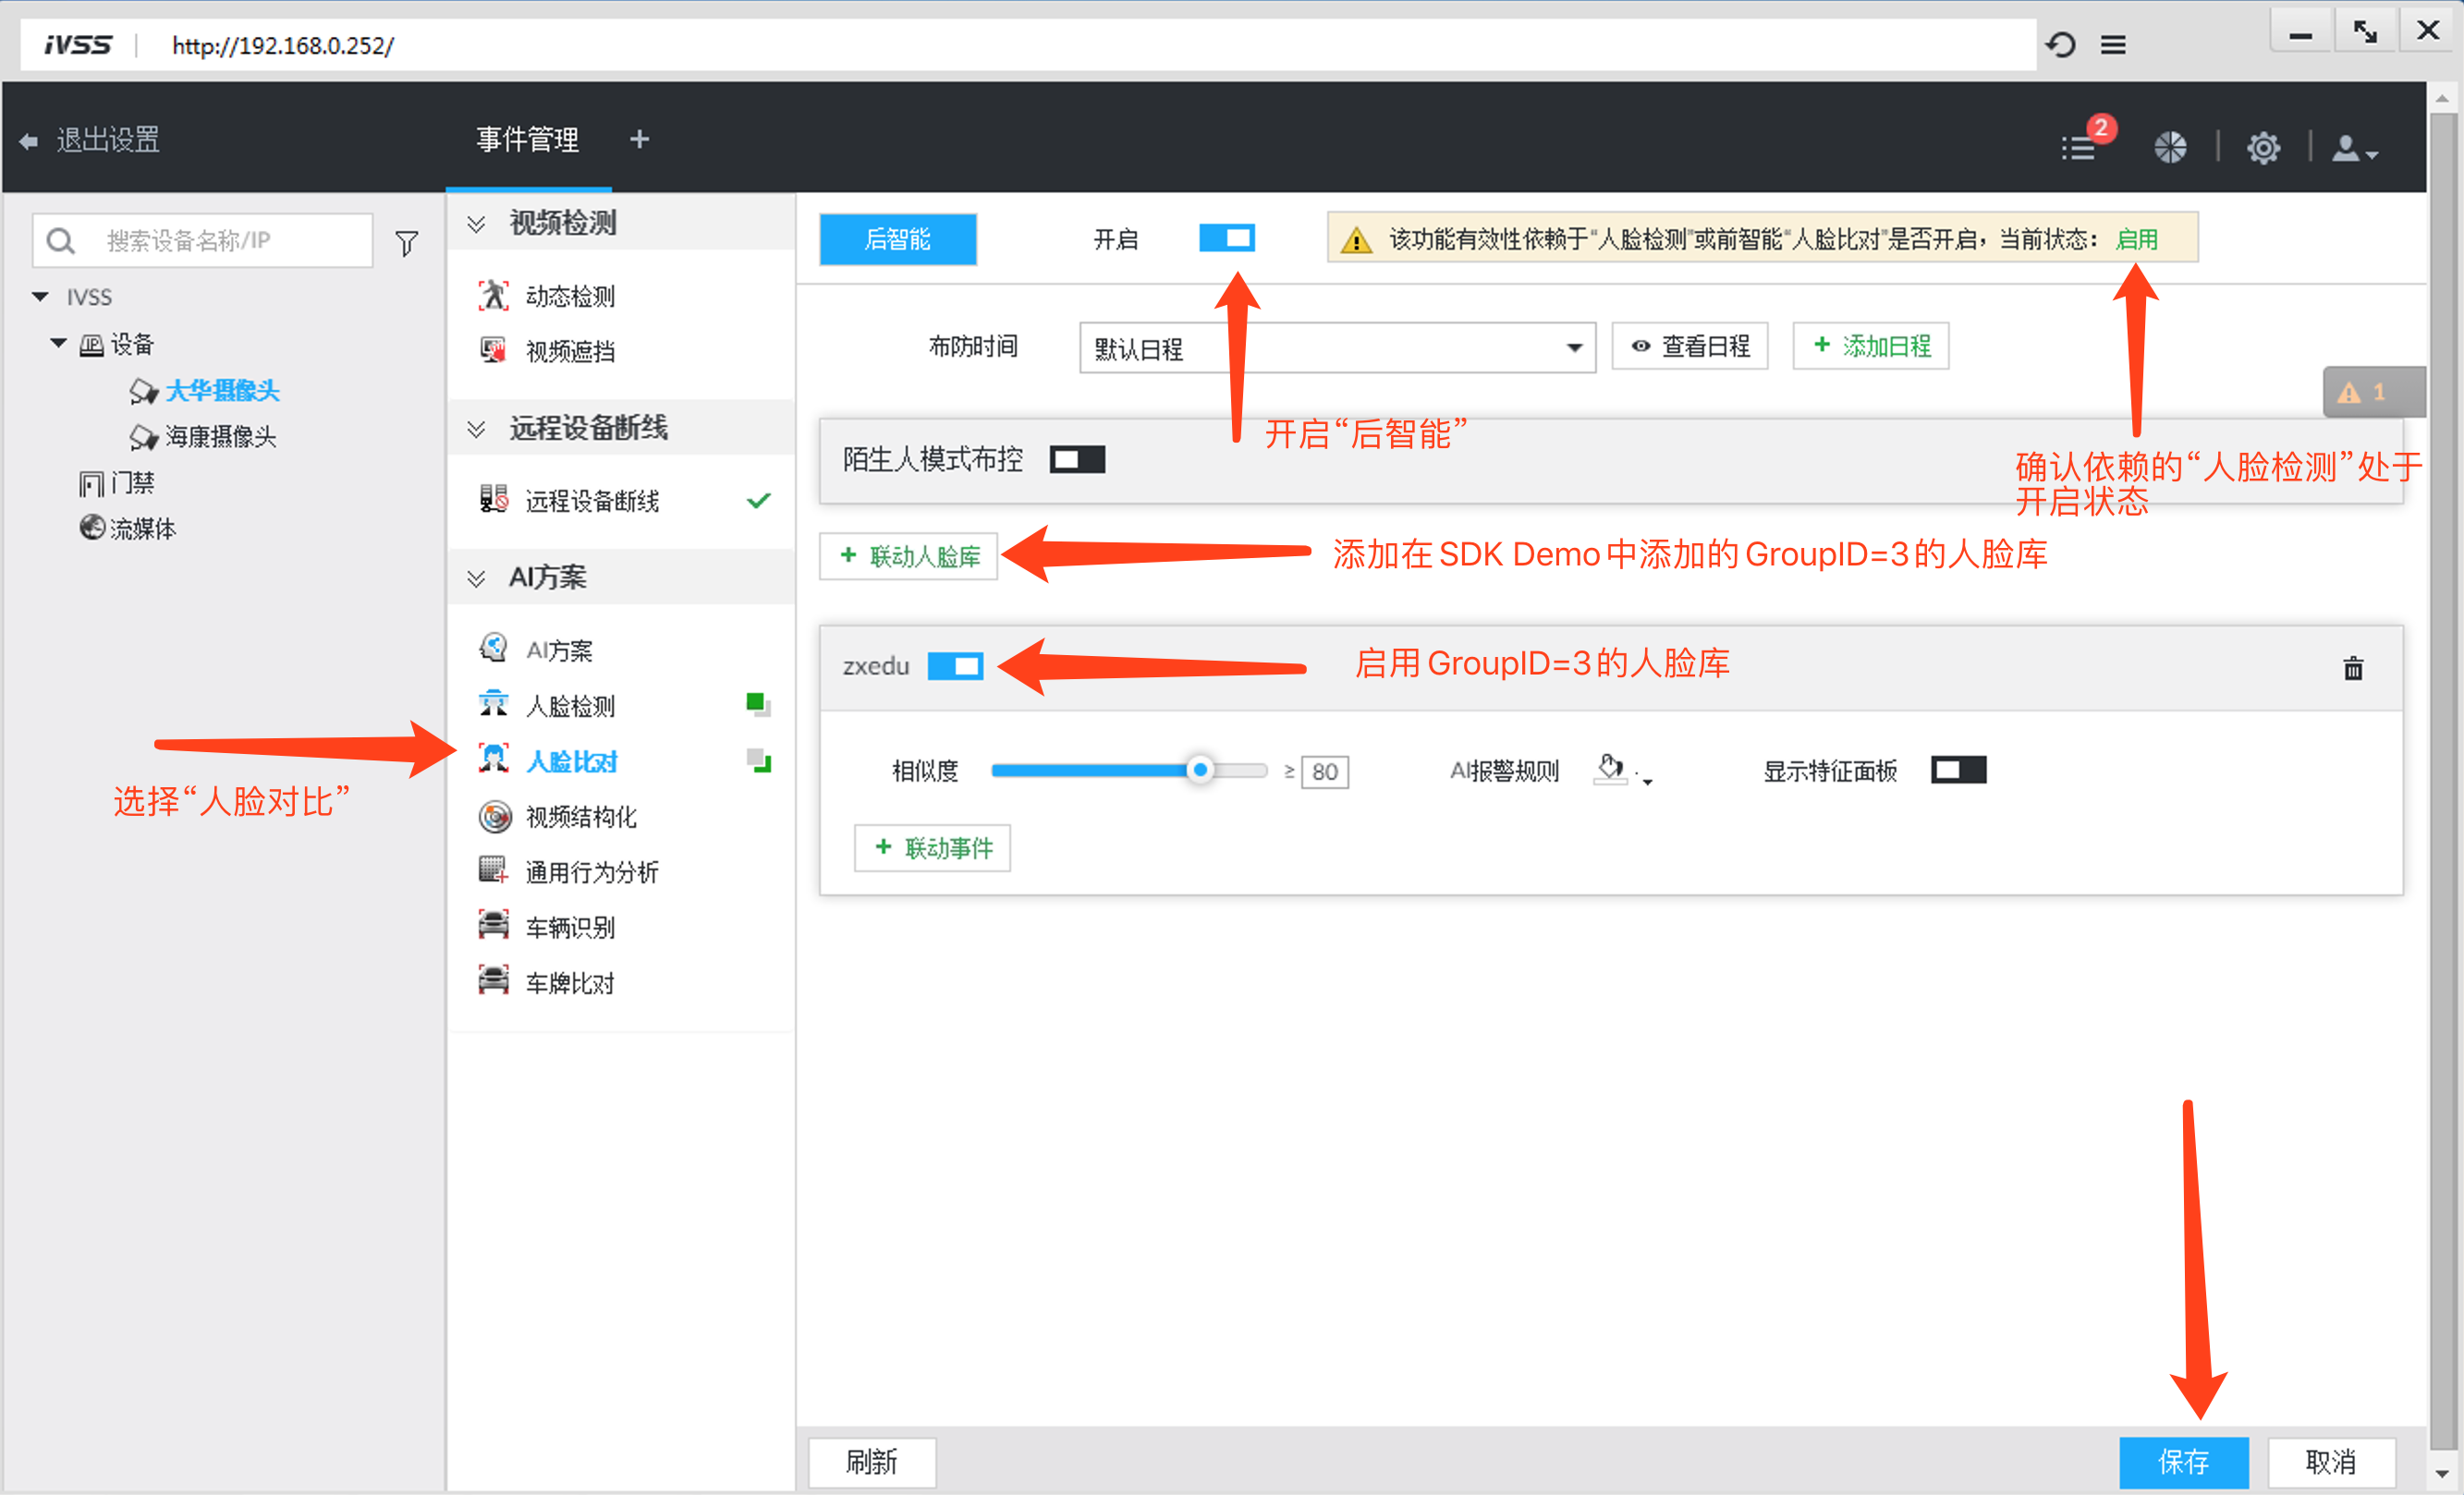Select 人脸检测 in AI方案 list
This screenshot has width=2464, height=1495.
pyautogui.click(x=571, y=706)
